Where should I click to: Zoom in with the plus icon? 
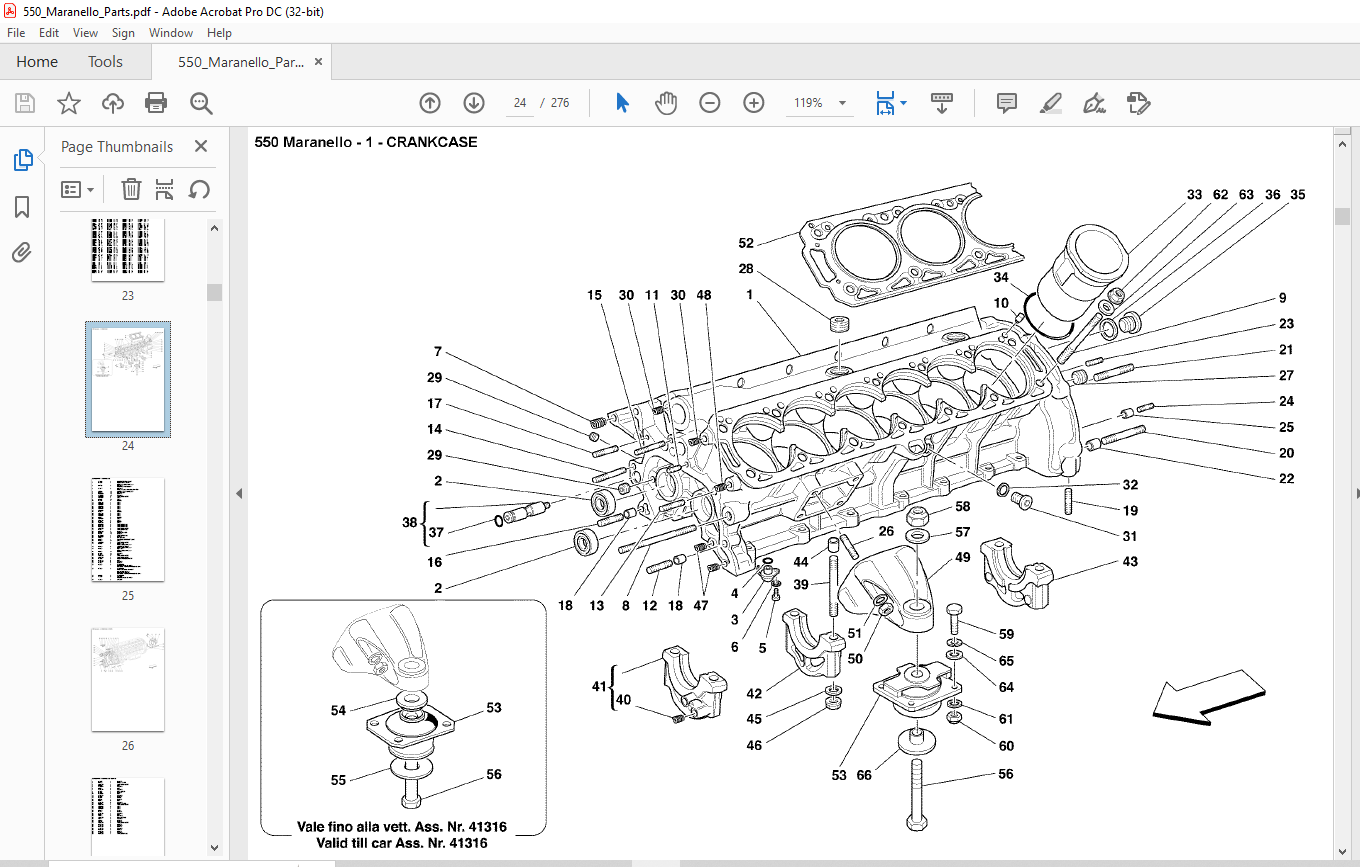[754, 103]
